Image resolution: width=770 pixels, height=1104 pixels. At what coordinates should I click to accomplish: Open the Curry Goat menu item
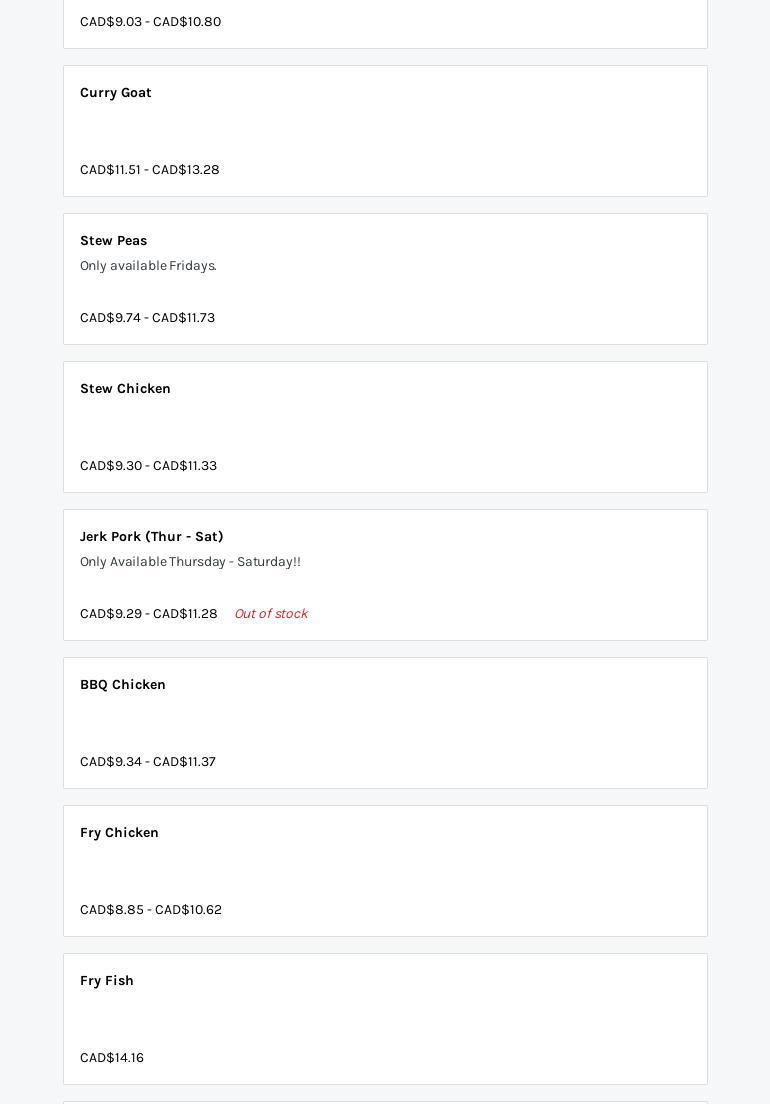point(116,93)
